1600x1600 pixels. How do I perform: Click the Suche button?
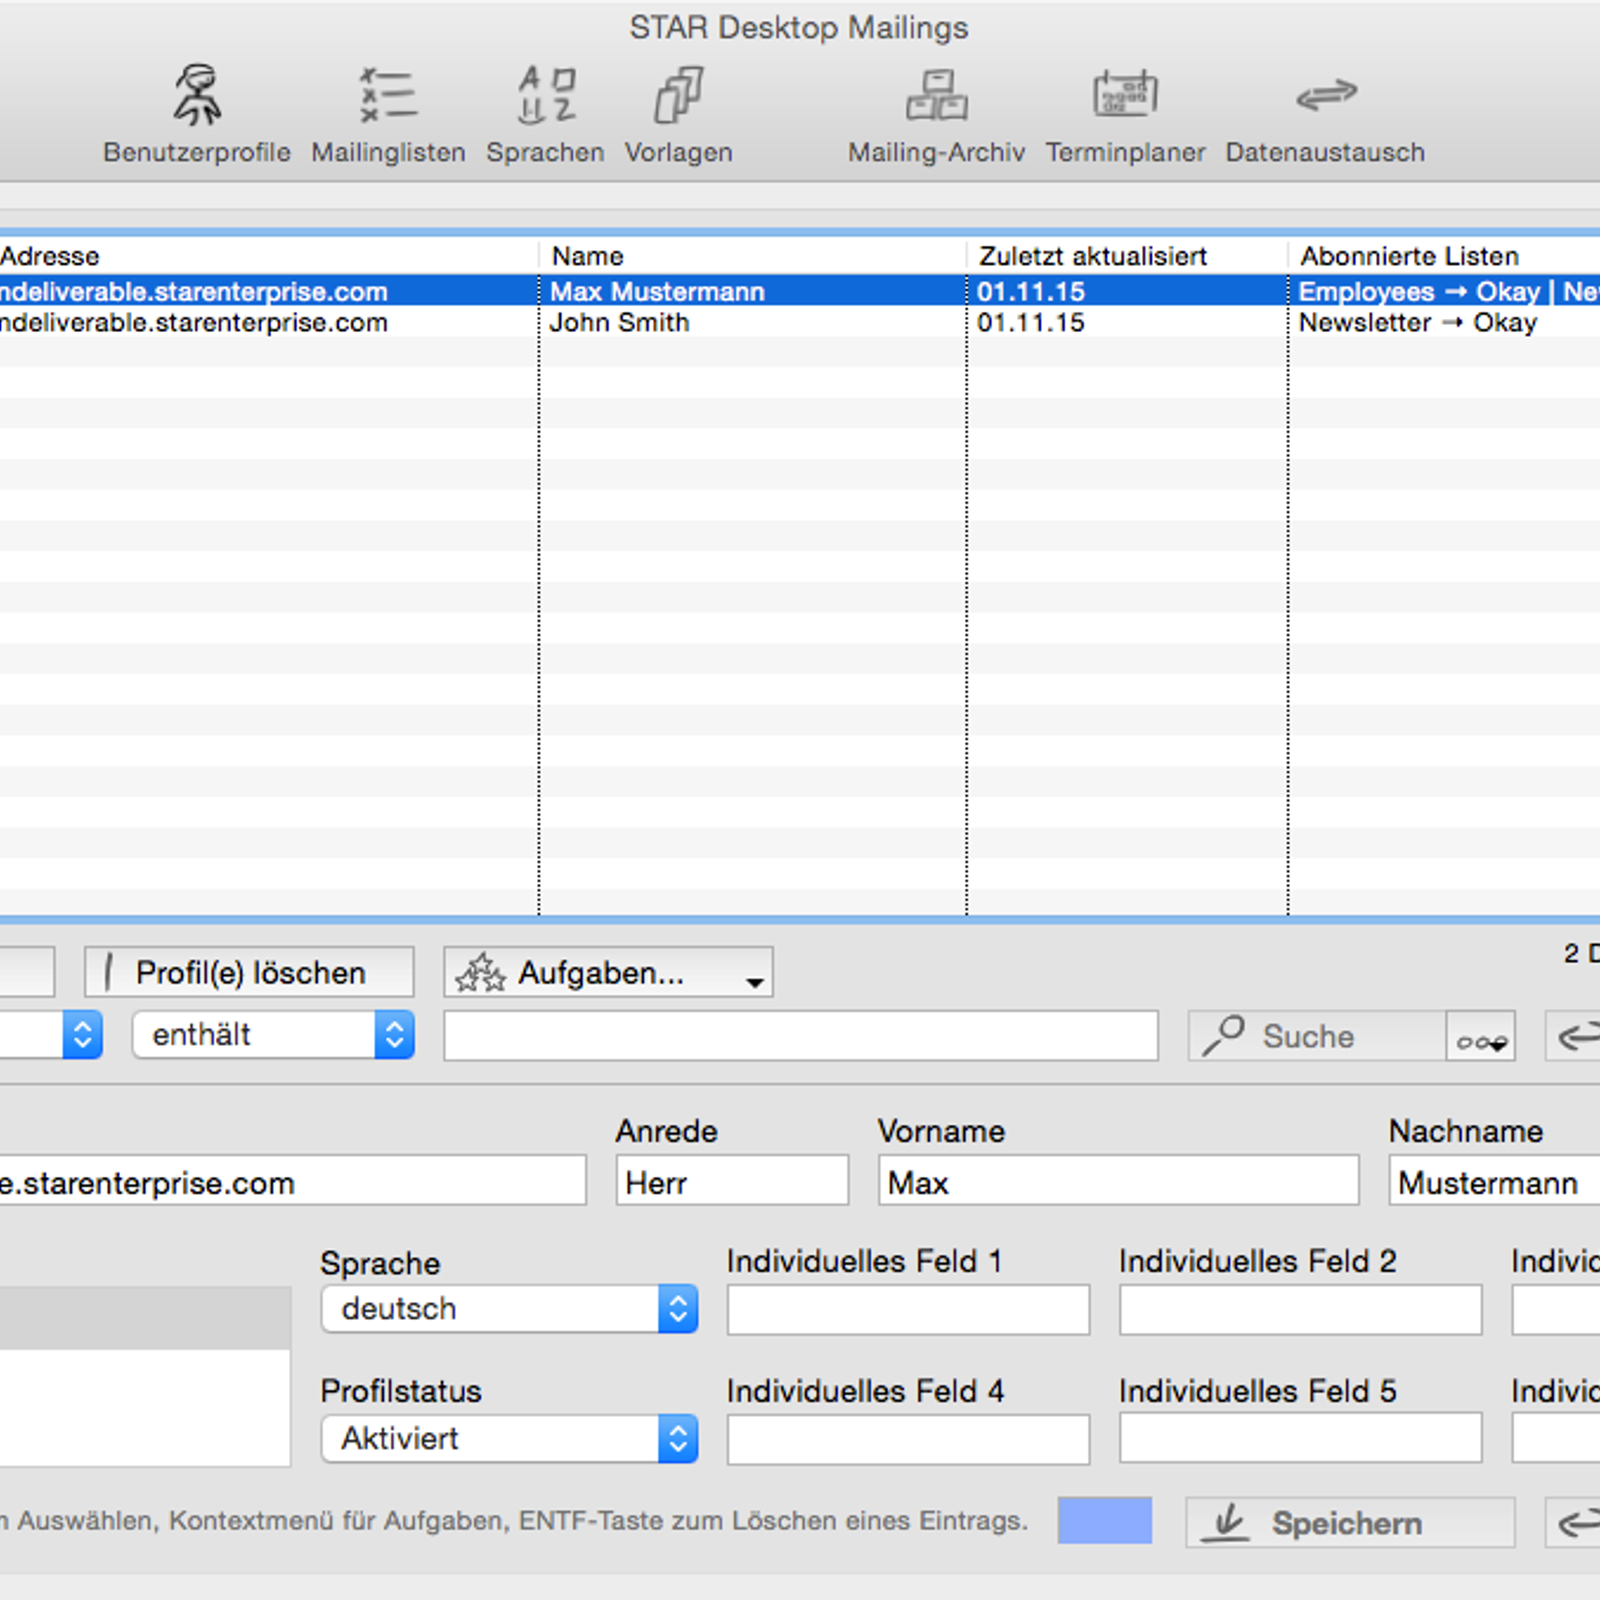click(x=1317, y=1036)
